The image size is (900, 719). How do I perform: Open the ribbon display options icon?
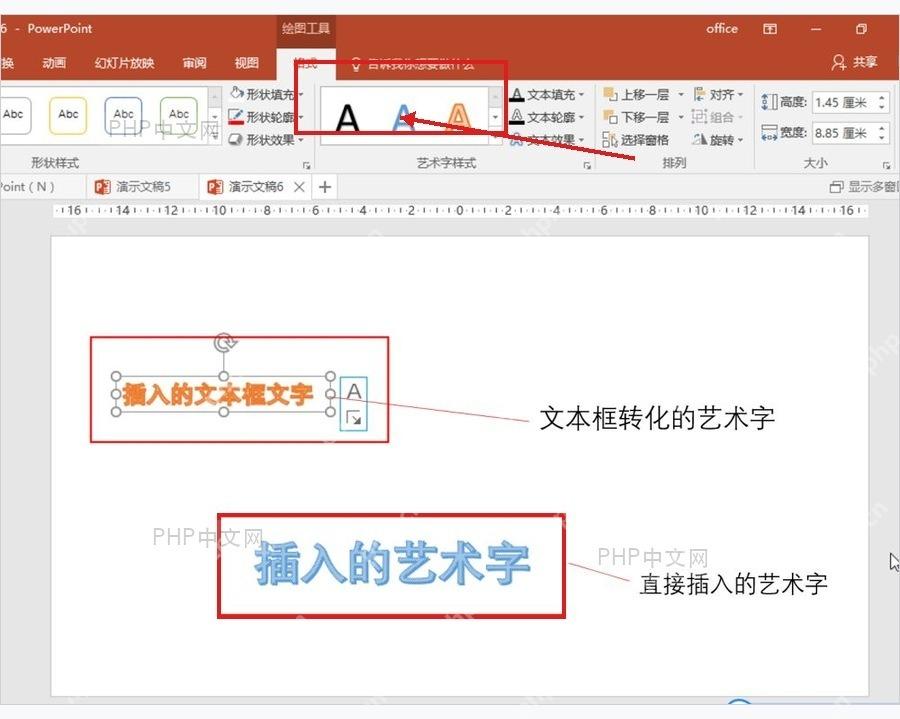point(770,29)
